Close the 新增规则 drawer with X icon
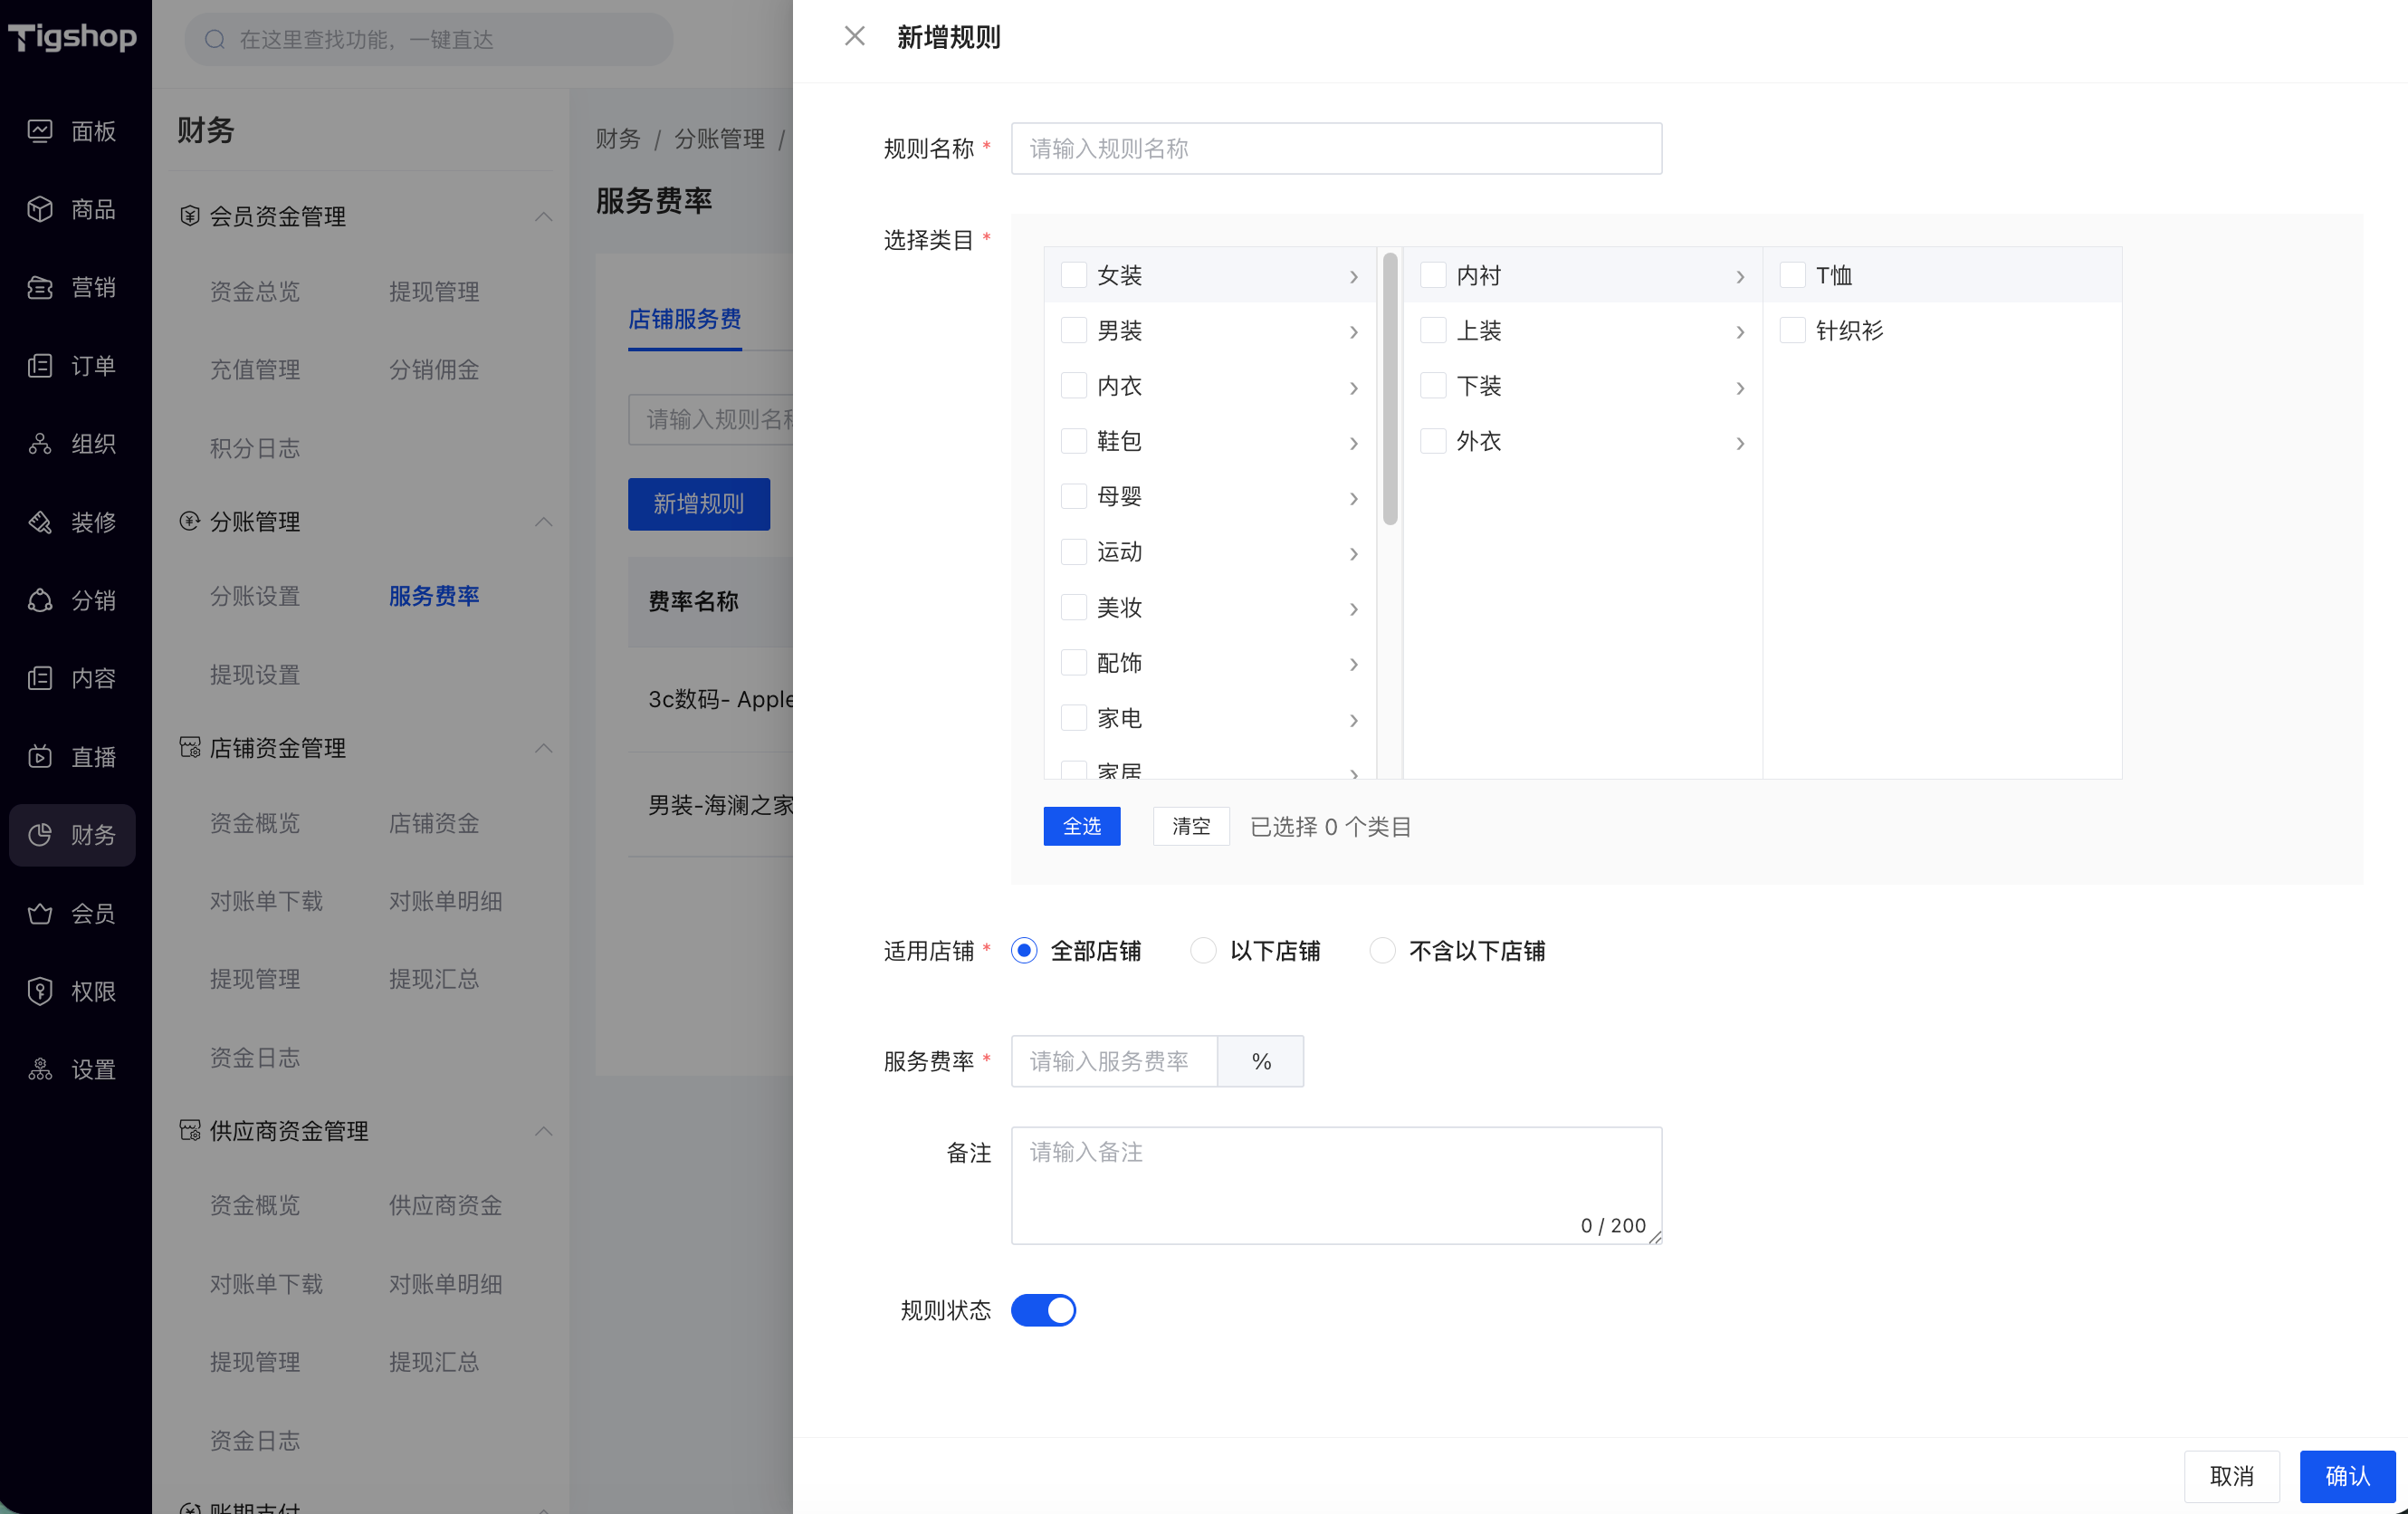The height and width of the screenshot is (1514, 2408). [854, 37]
